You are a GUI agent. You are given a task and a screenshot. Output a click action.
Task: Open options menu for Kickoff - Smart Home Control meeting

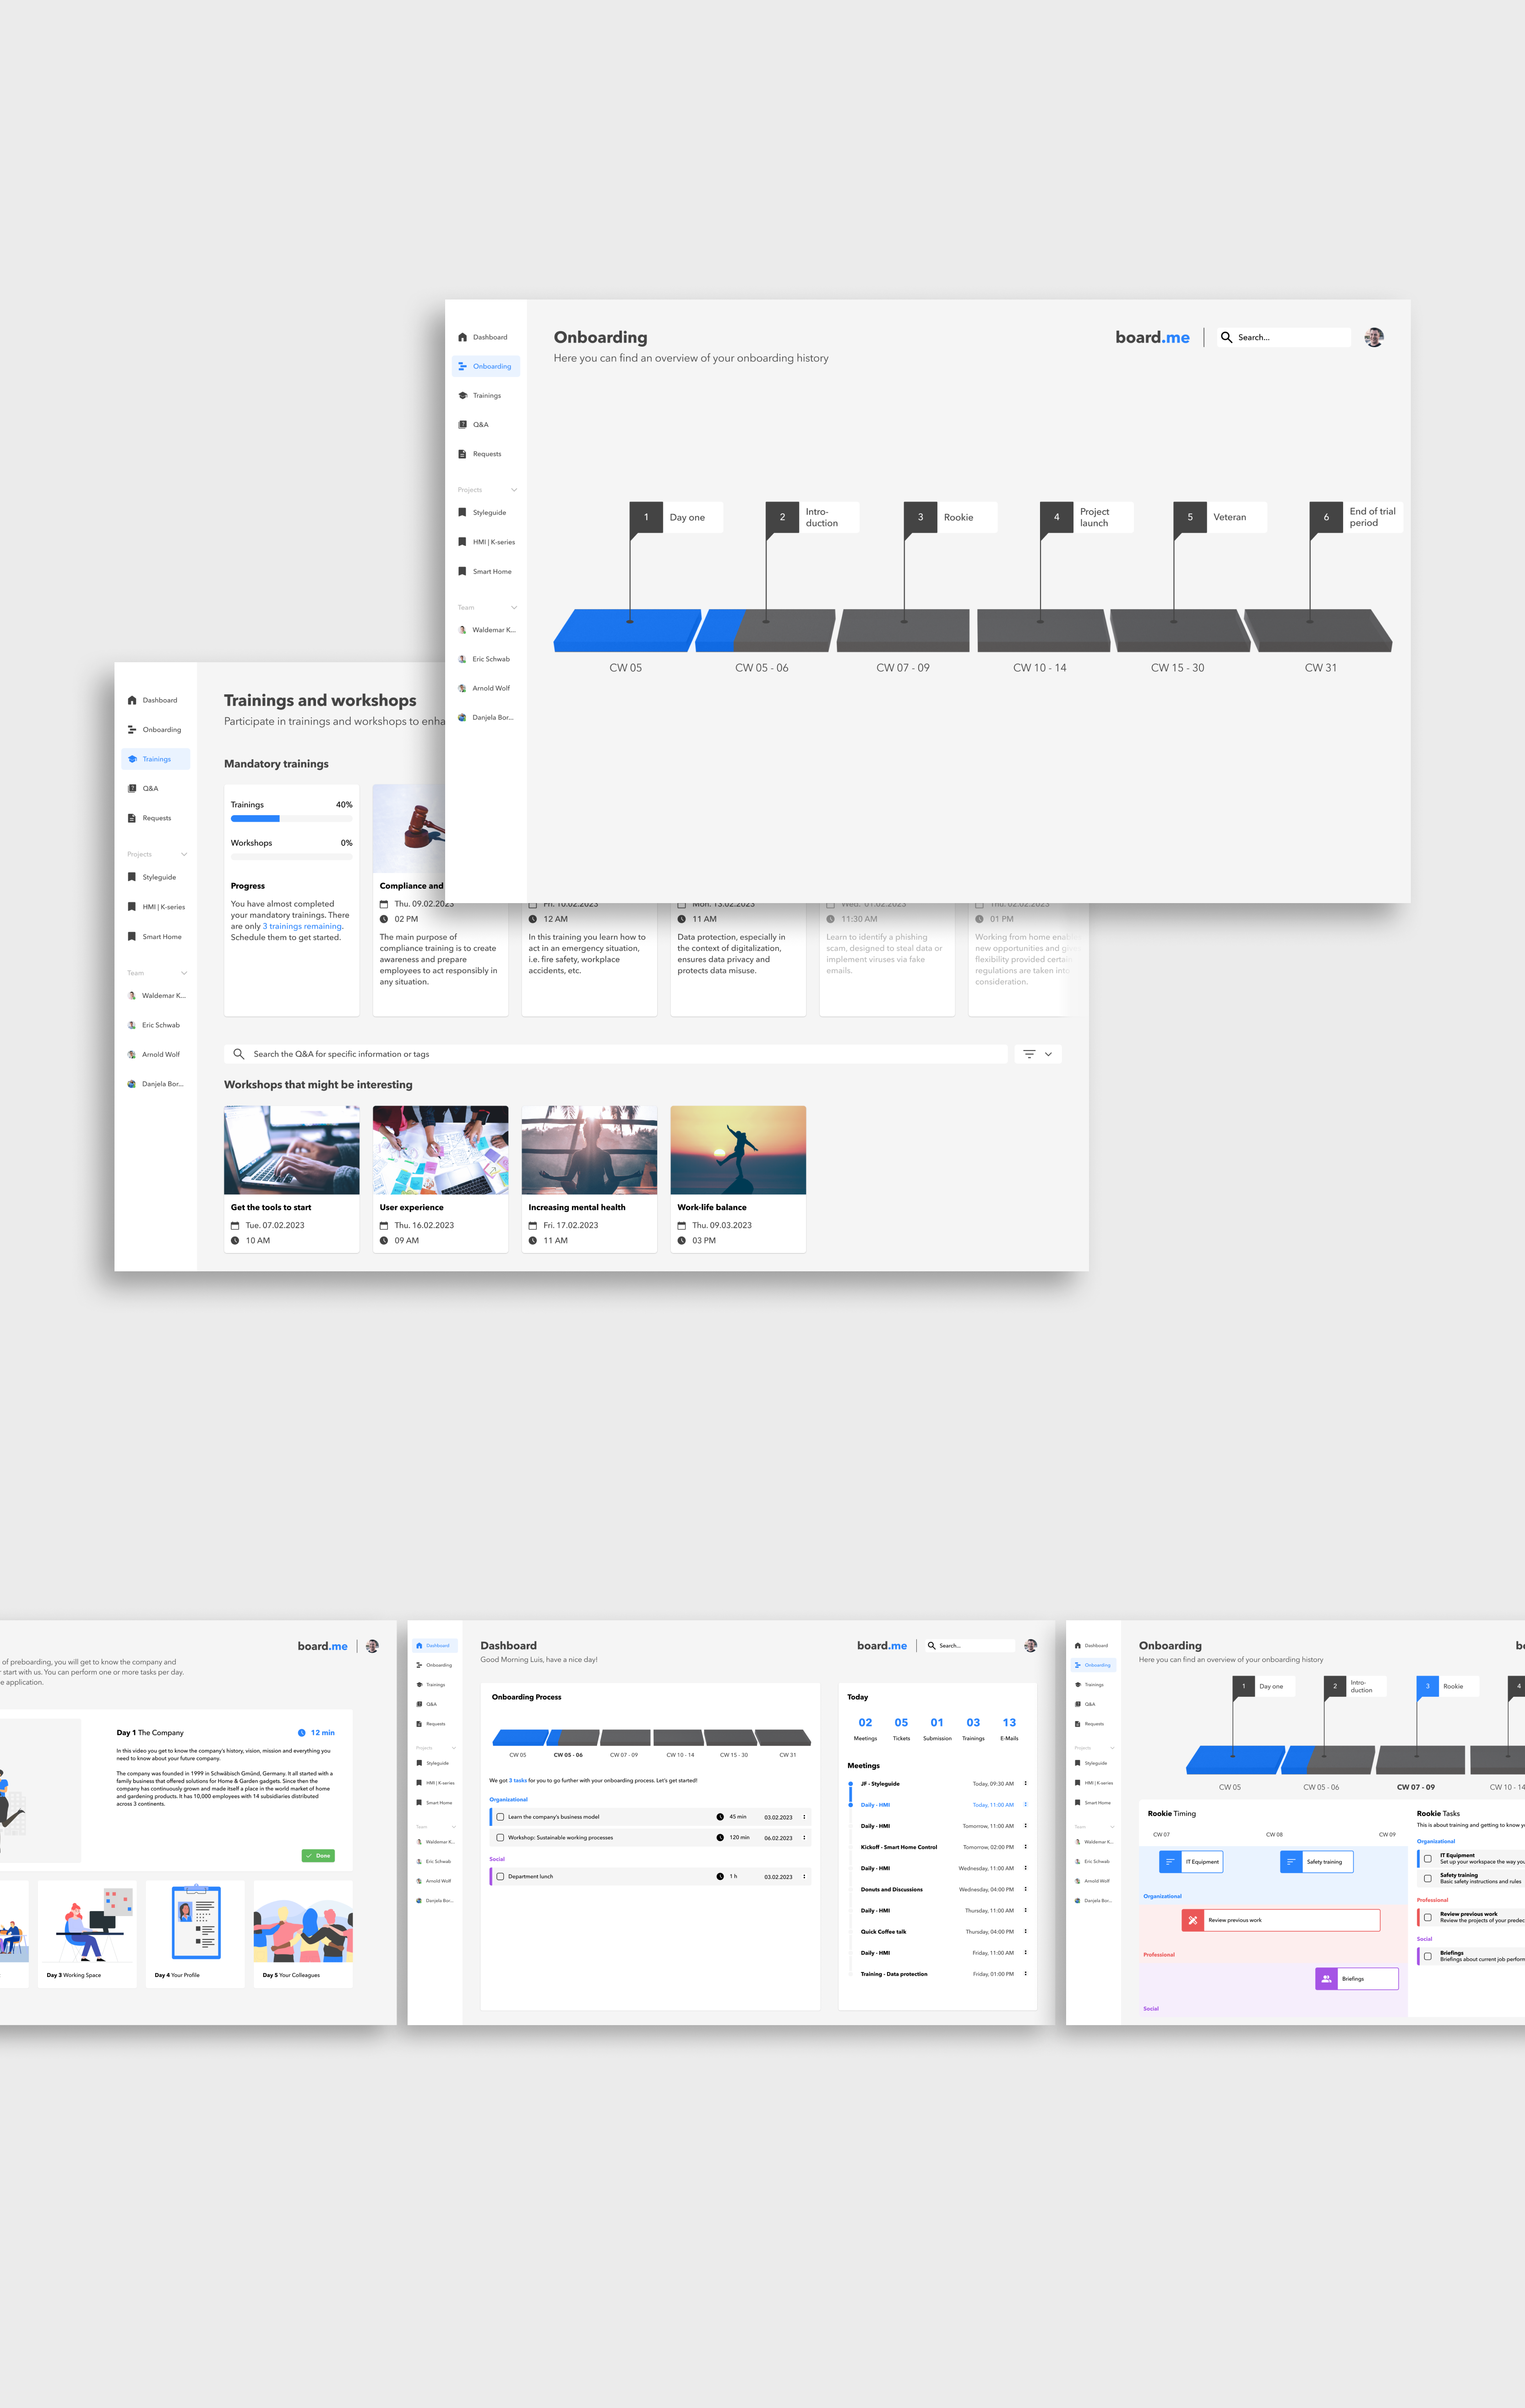click(x=1025, y=1847)
